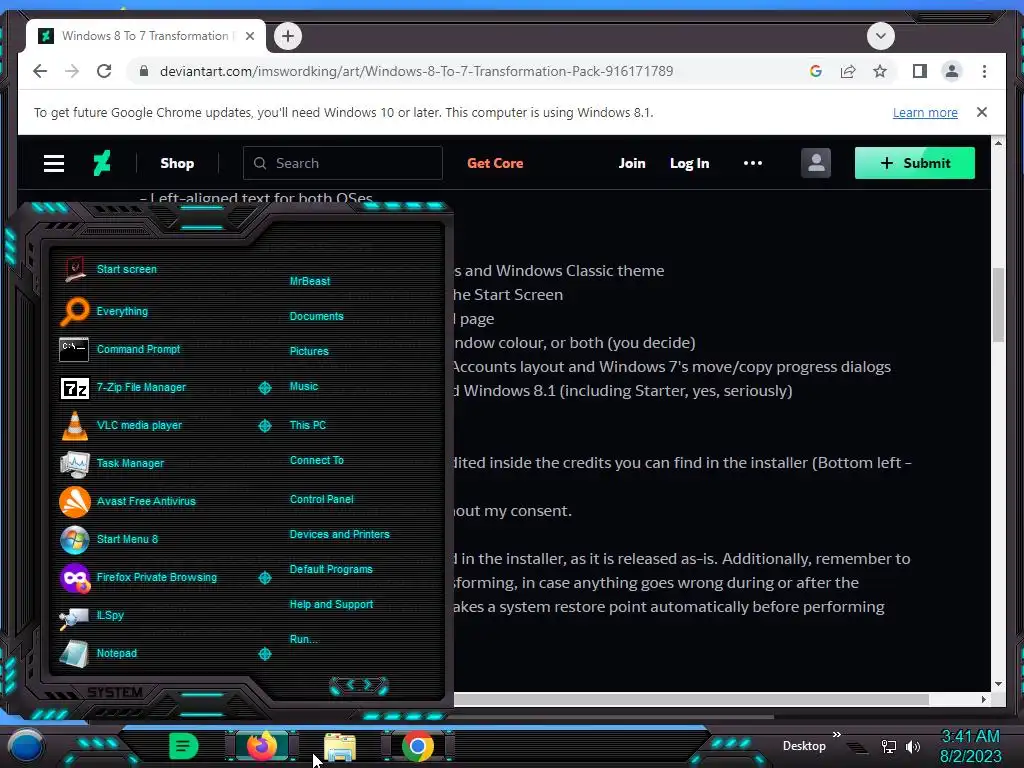Expand 7-Zip File Manager jump list

(264, 388)
